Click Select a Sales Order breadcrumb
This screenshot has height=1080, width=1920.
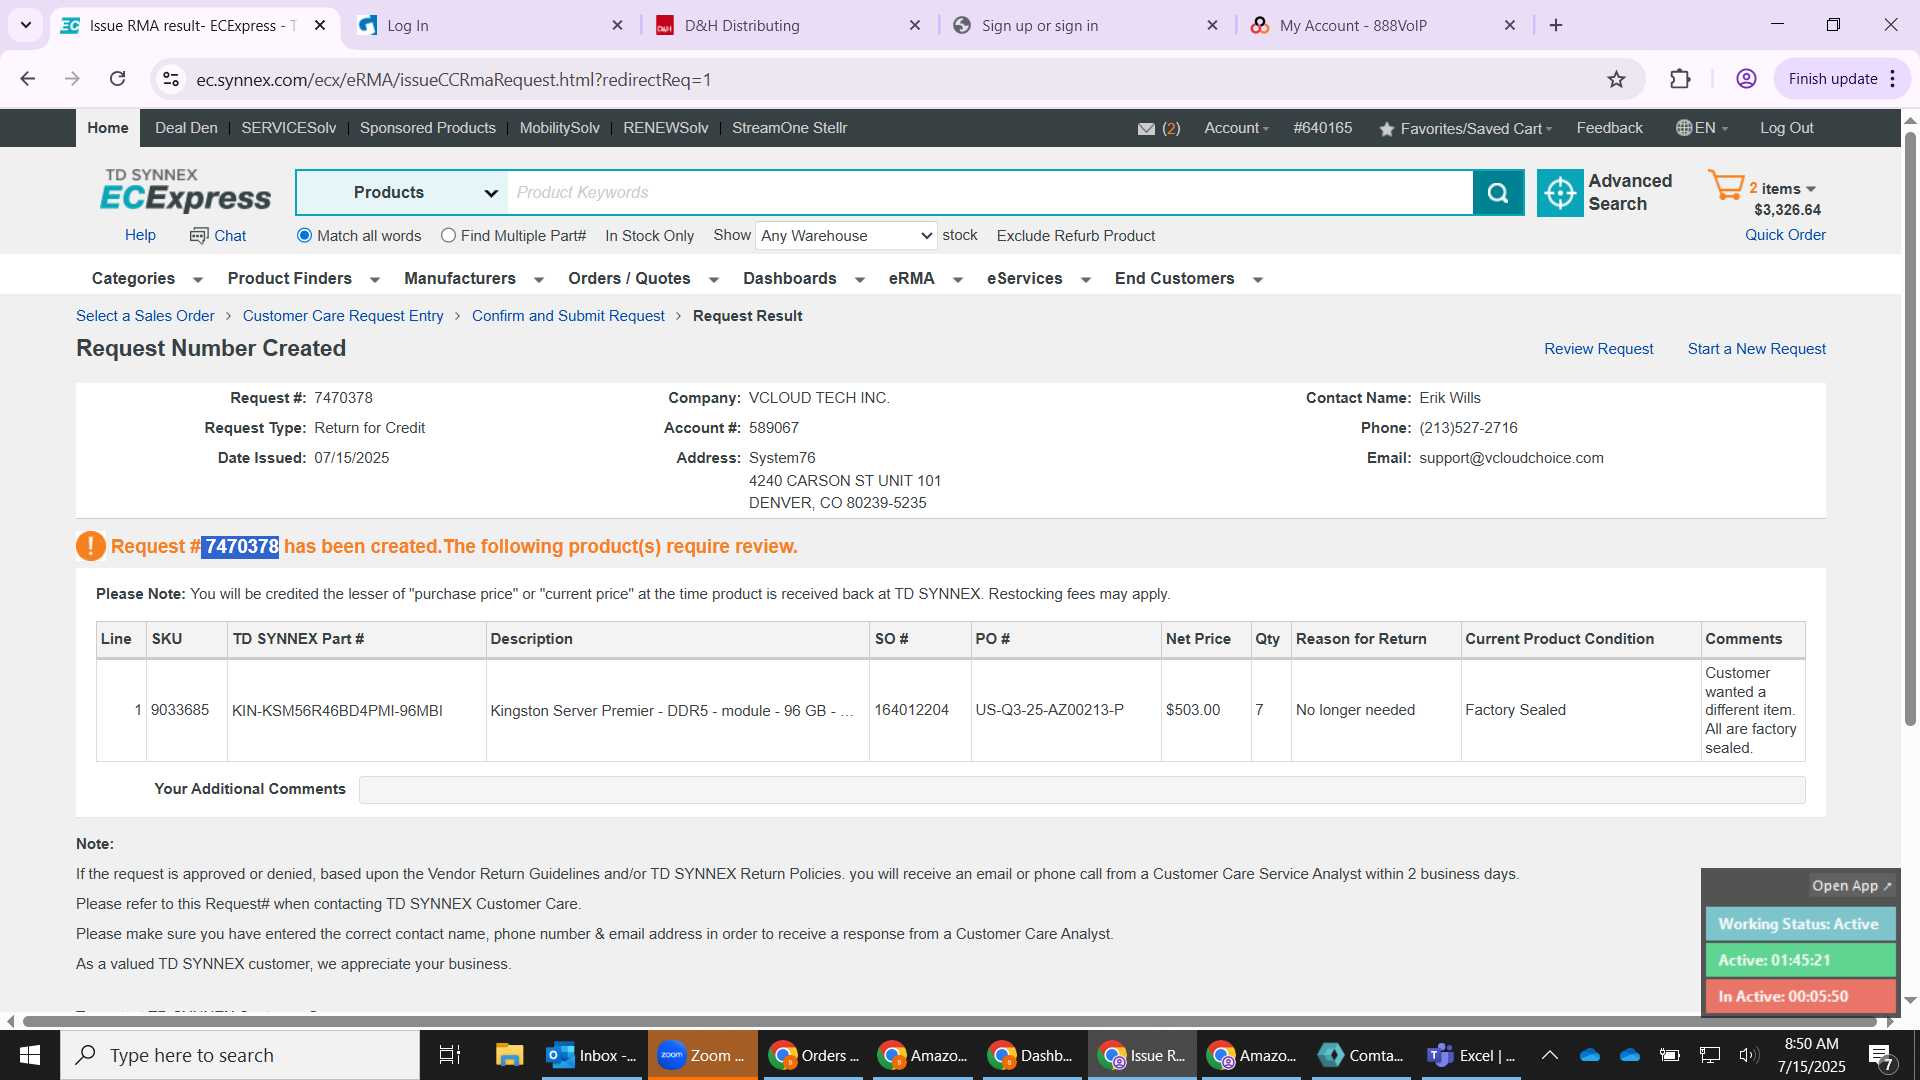[145, 316]
